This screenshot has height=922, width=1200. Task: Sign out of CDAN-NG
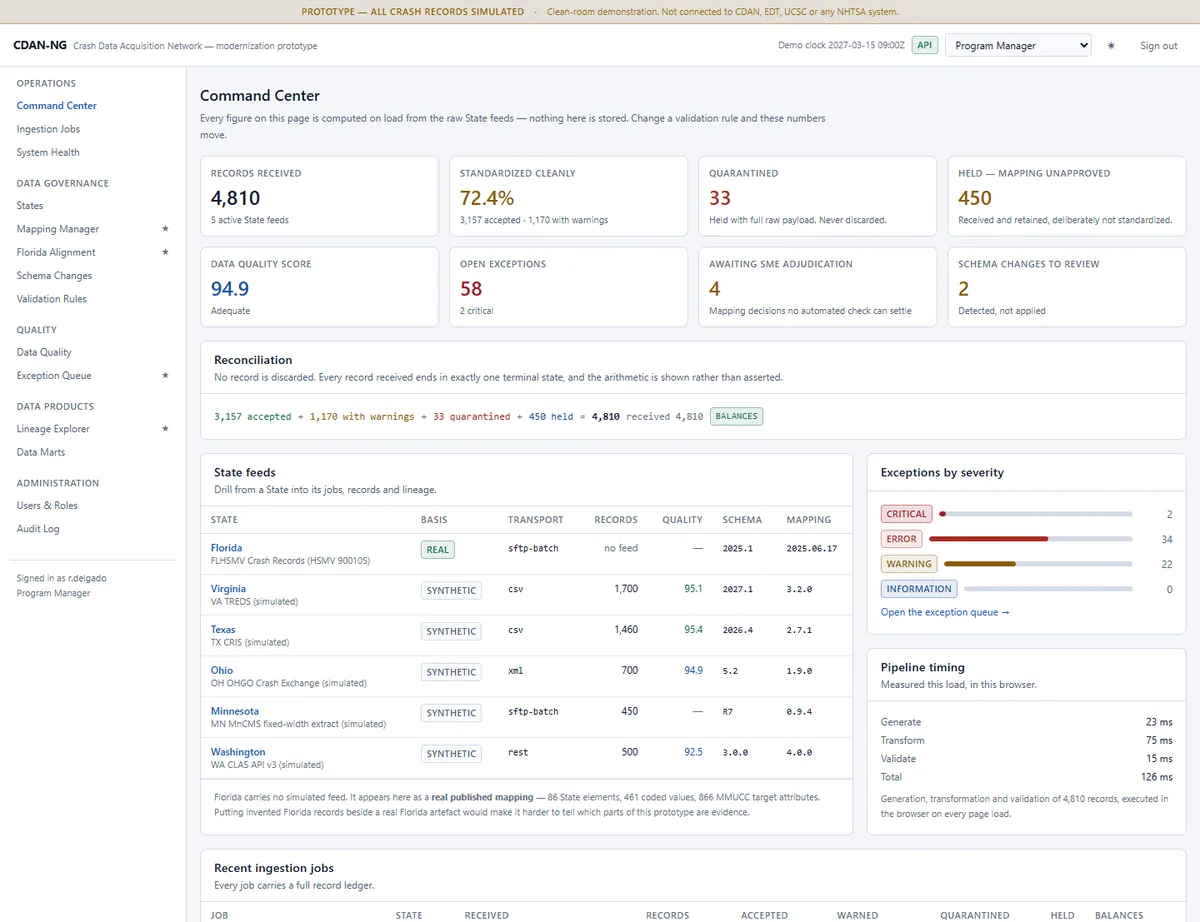tap(1159, 46)
